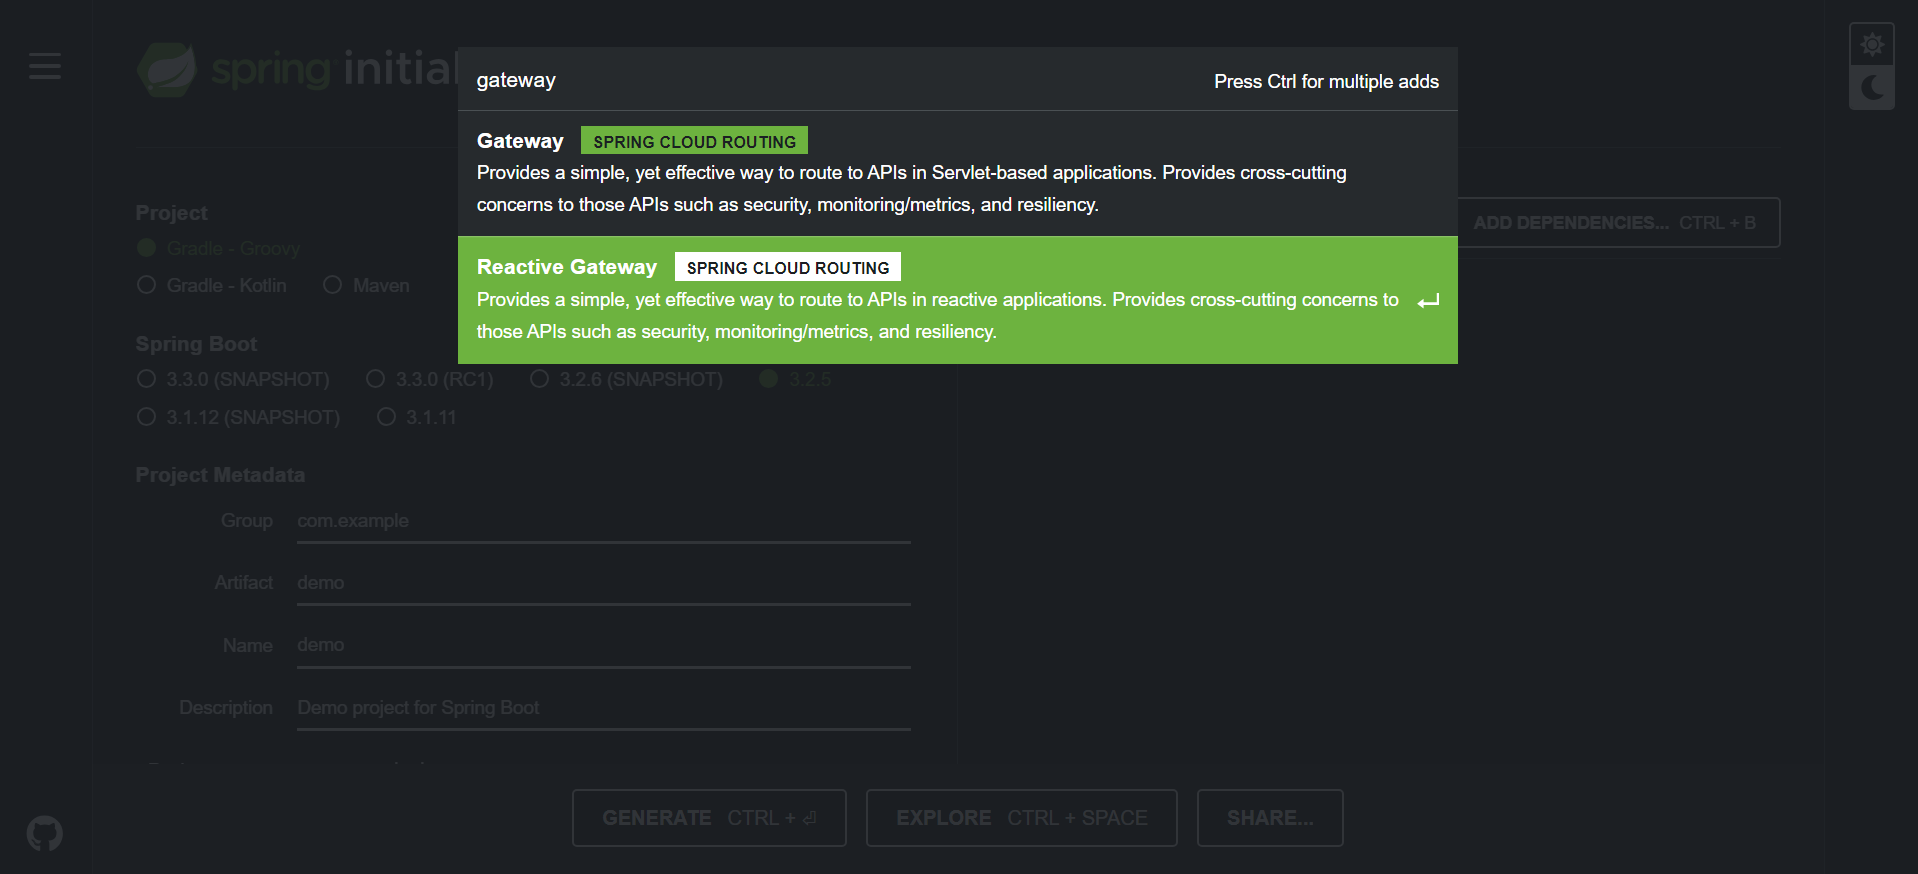Image resolution: width=1918 pixels, height=874 pixels.
Task: Click the enter arrow on Reactive Gateway
Action: click(1429, 301)
